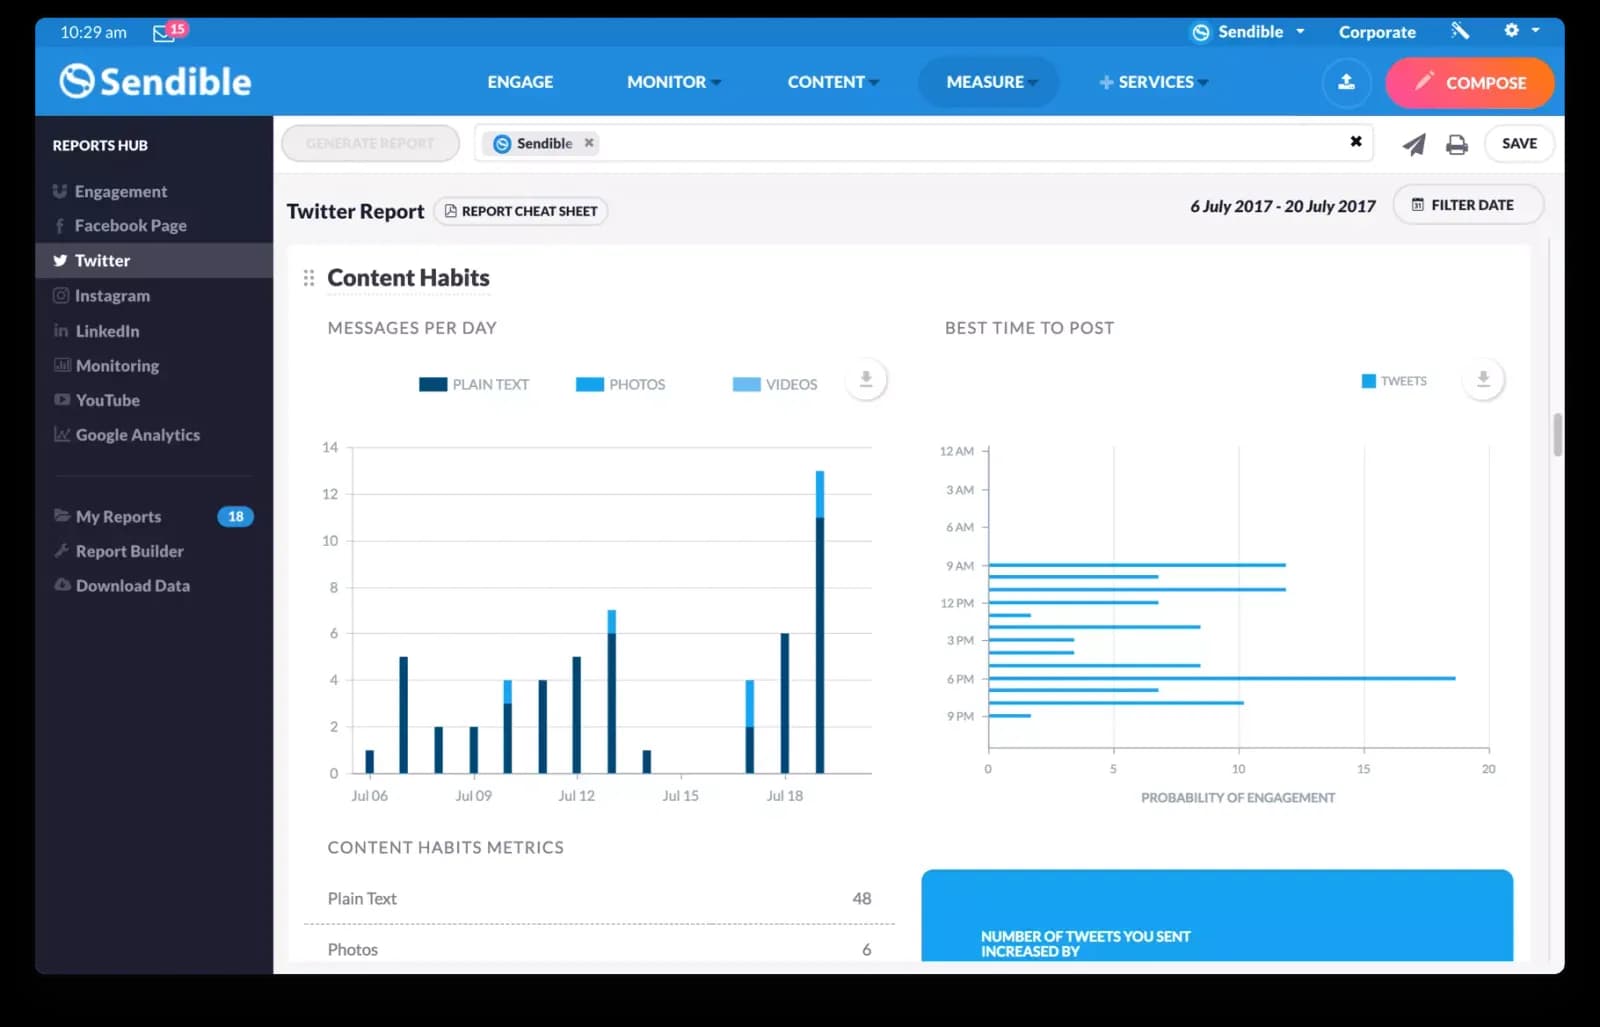Select Instagram report in sidebar
This screenshot has height=1027, width=1600.
click(112, 296)
